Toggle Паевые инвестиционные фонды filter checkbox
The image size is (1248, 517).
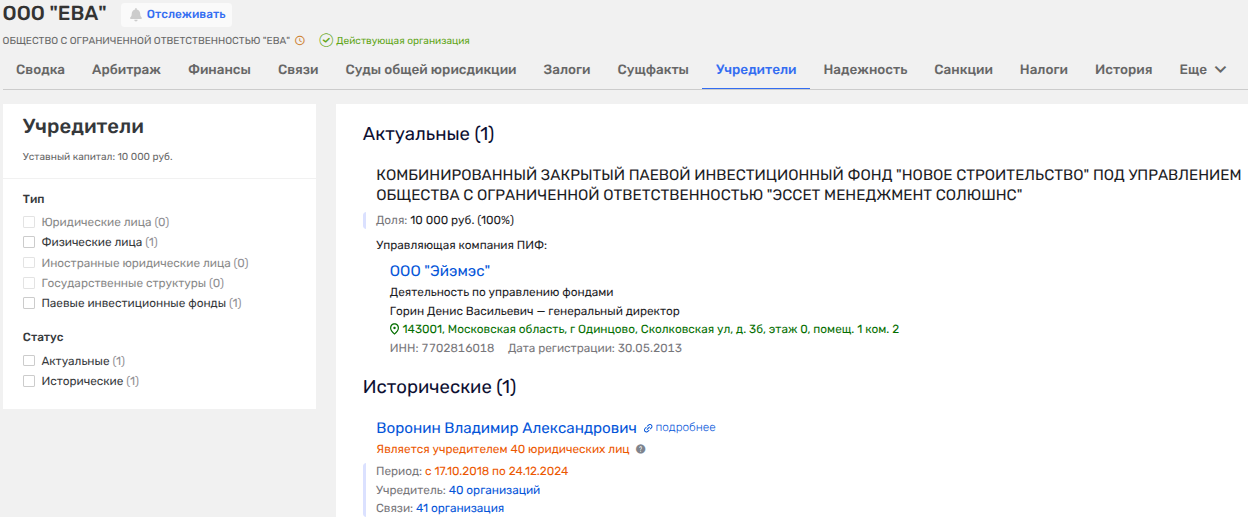pyautogui.click(x=29, y=303)
